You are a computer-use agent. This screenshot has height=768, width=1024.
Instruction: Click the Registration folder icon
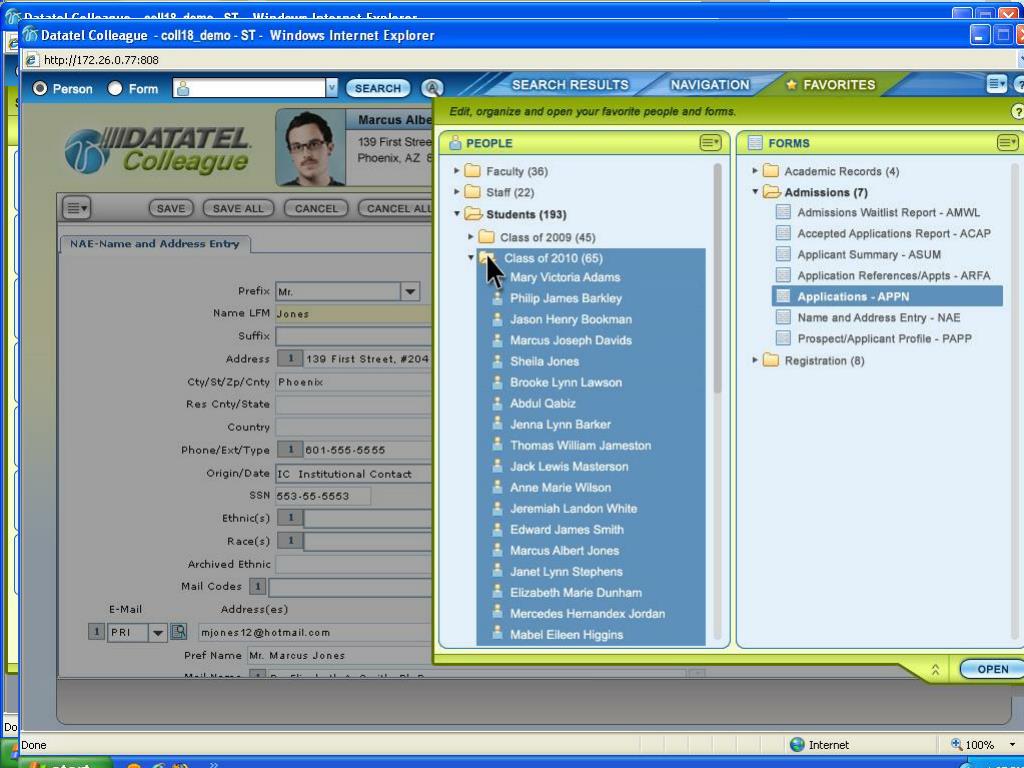[x=771, y=360]
